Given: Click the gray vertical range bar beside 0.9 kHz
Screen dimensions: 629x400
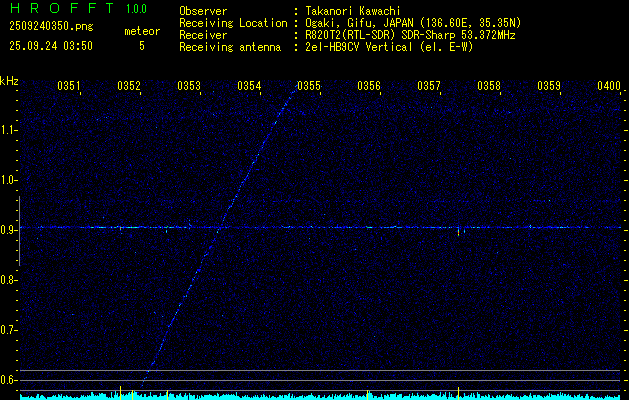Looking at the screenshot, I should (19, 231).
